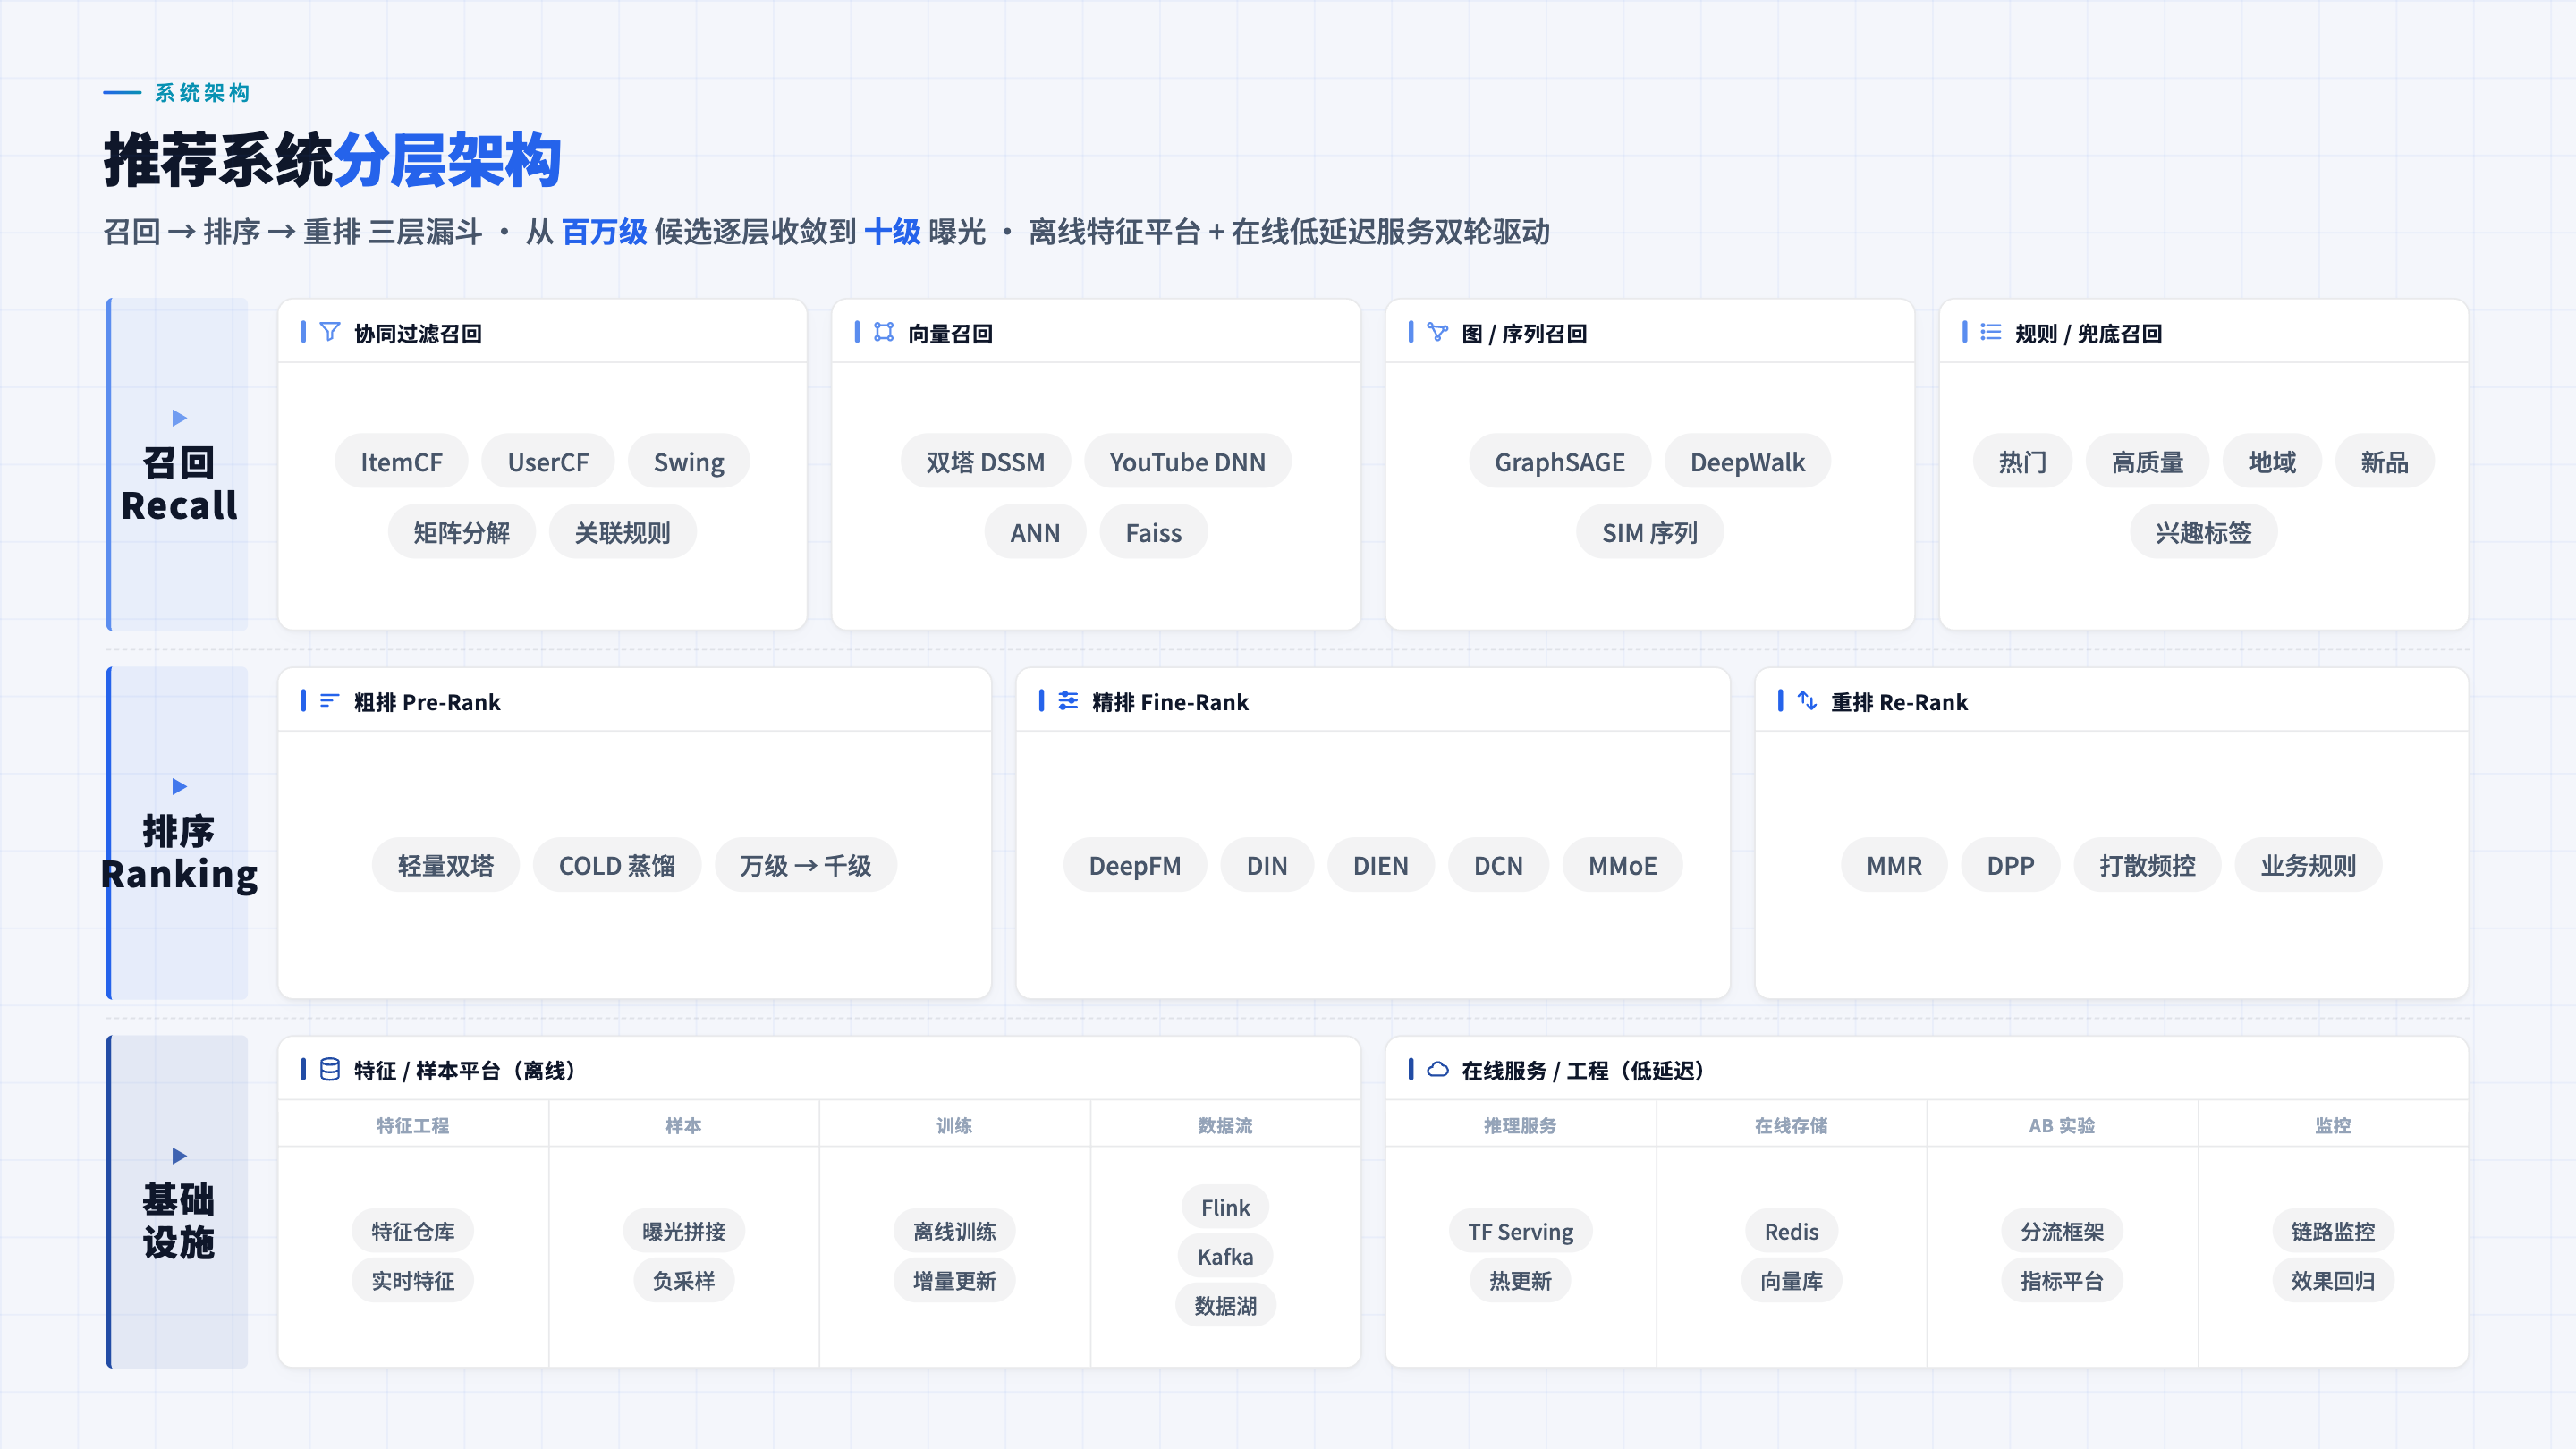Click the Faiss tag
Screen dimensions: 2576x1449
pos(1154,532)
